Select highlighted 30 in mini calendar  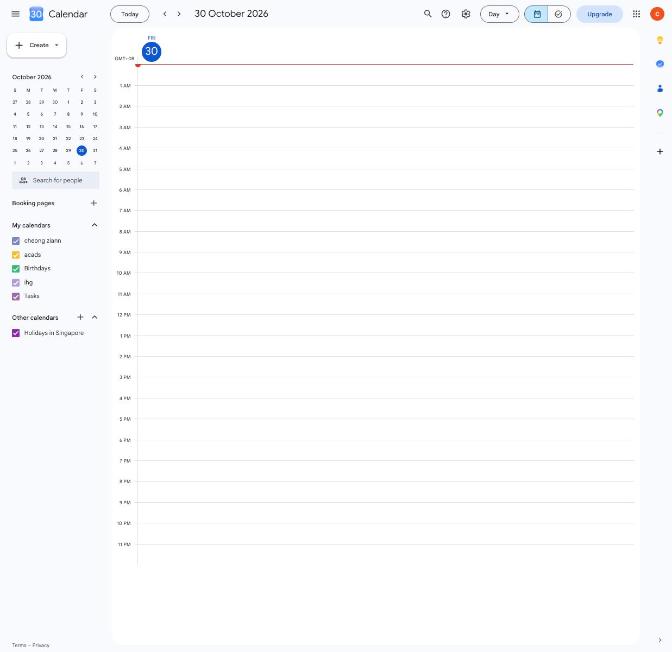point(81,150)
